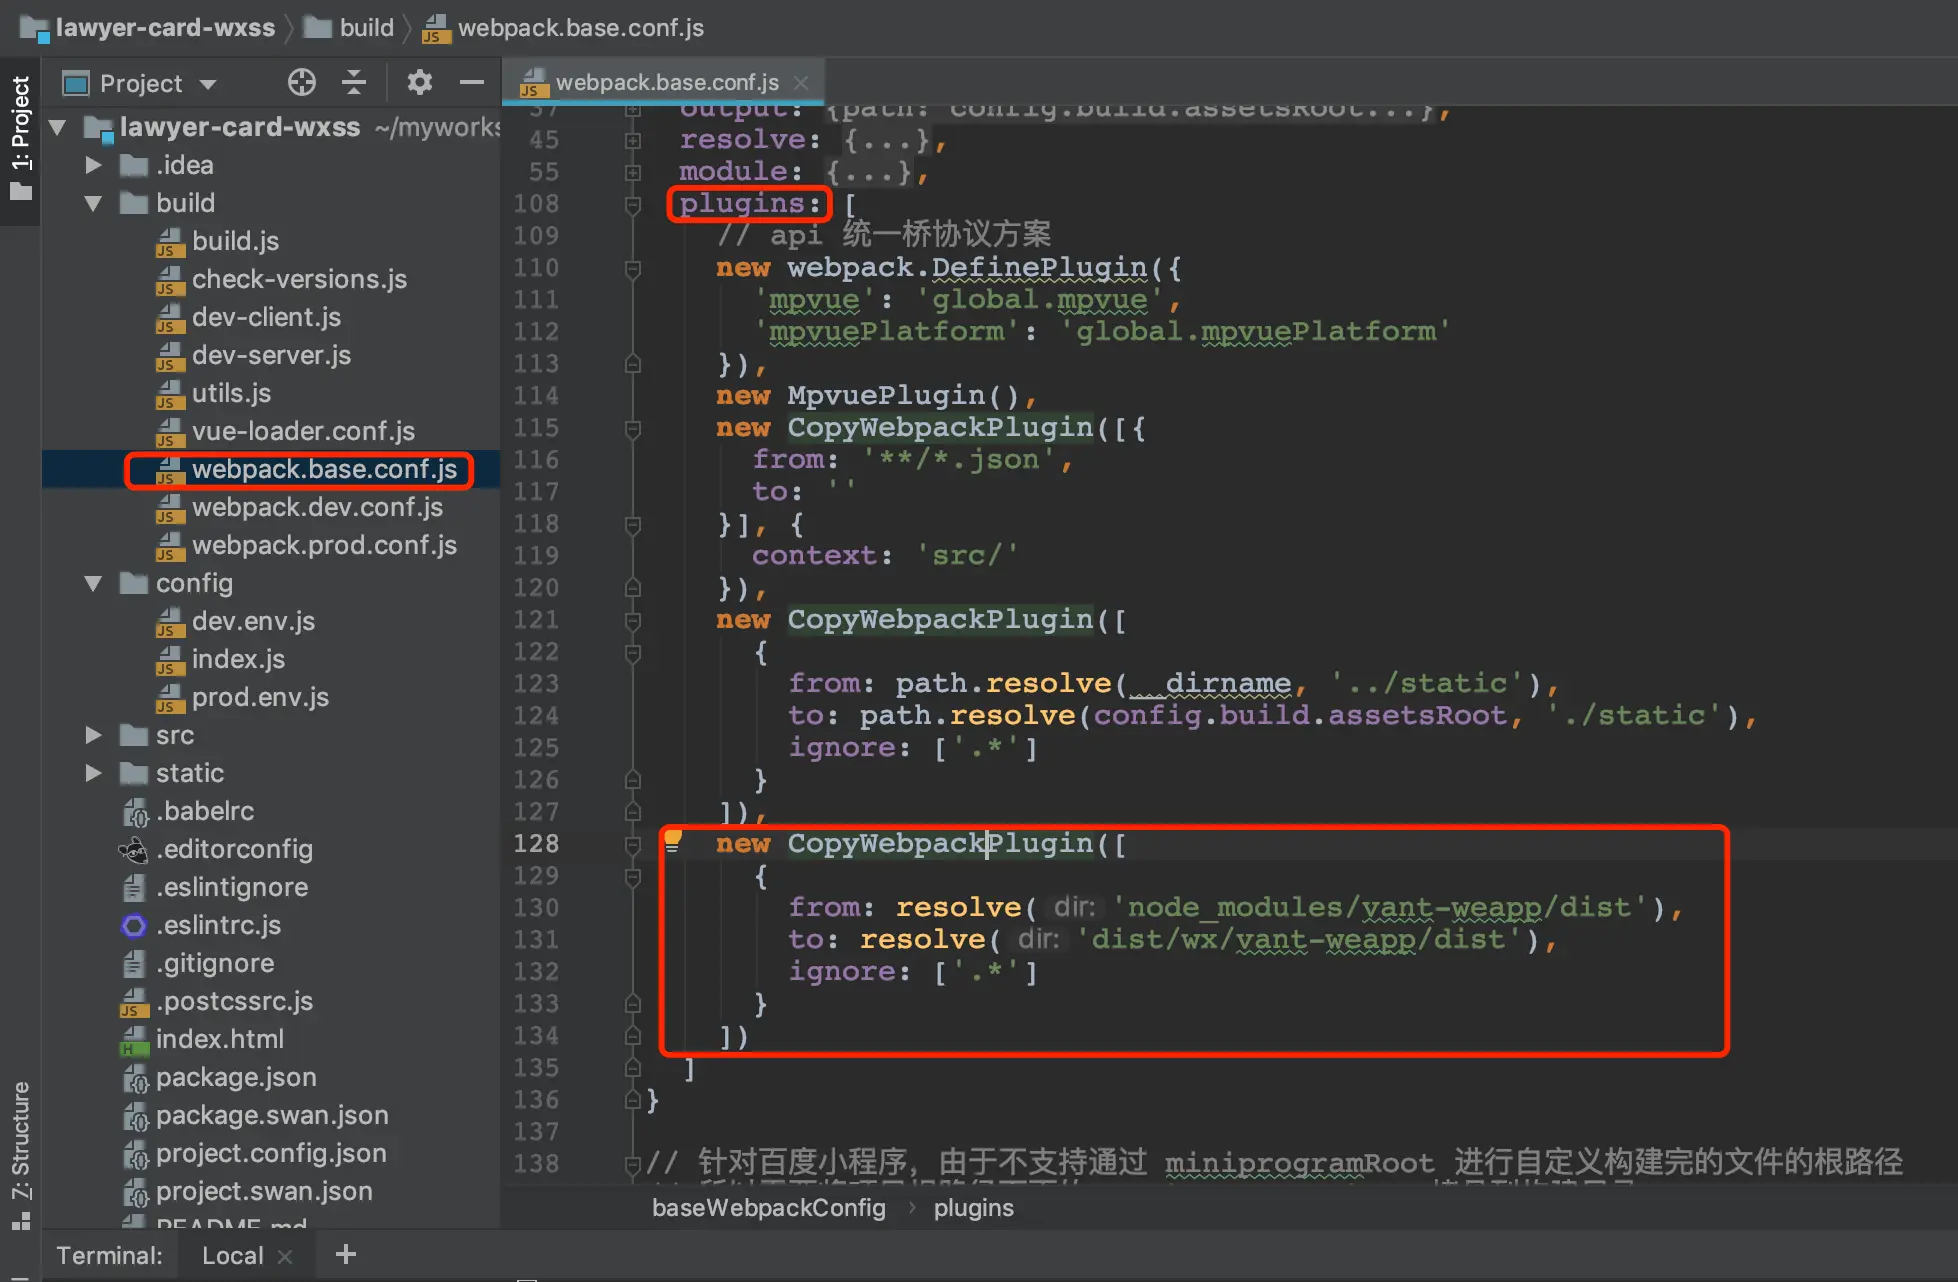Add new Terminal session with plus icon
The height and width of the screenshot is (1282, 1958).
tap(346, 1254)
